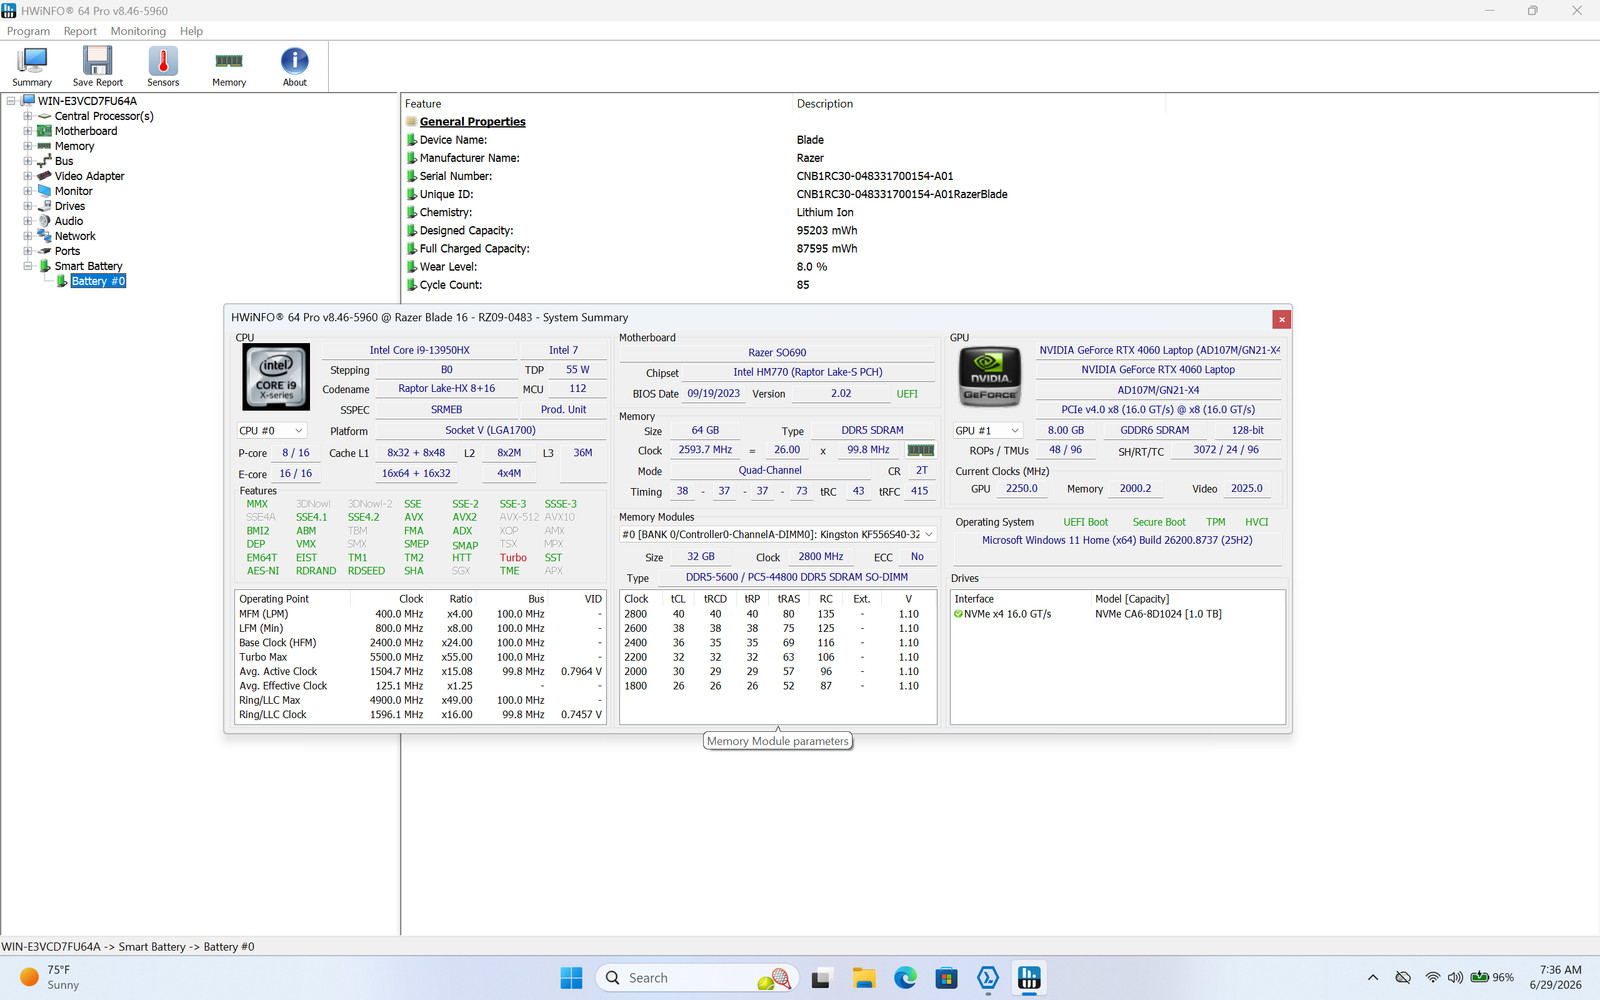Open the Memory toolbar icon

coord(229,67)
